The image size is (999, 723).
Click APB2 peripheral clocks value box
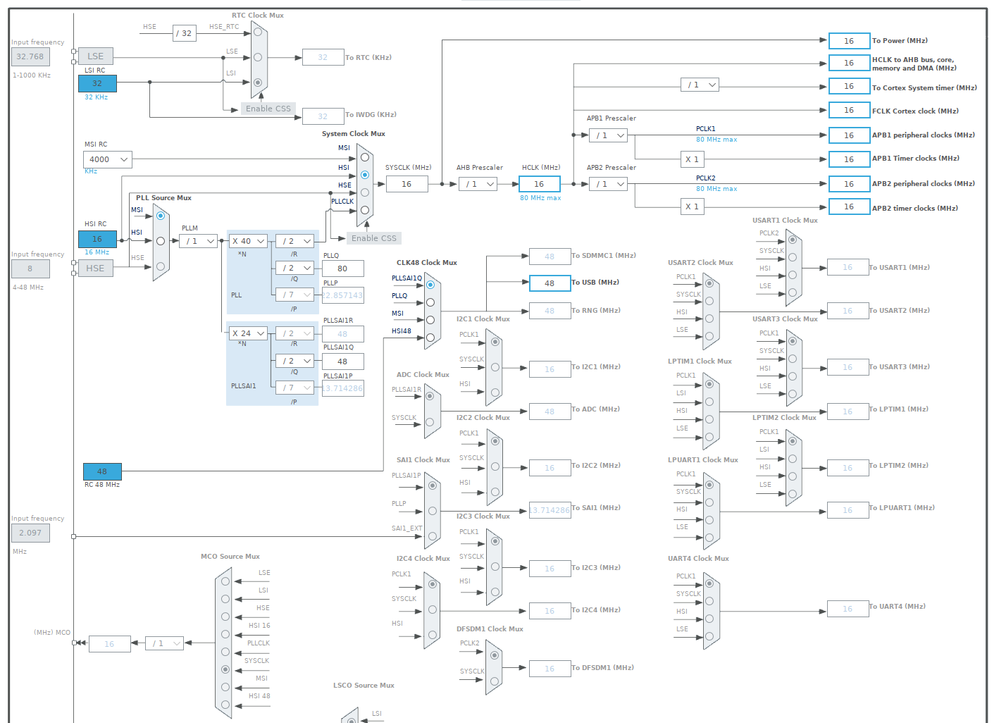pyautogui.click(x=849, y=184)
